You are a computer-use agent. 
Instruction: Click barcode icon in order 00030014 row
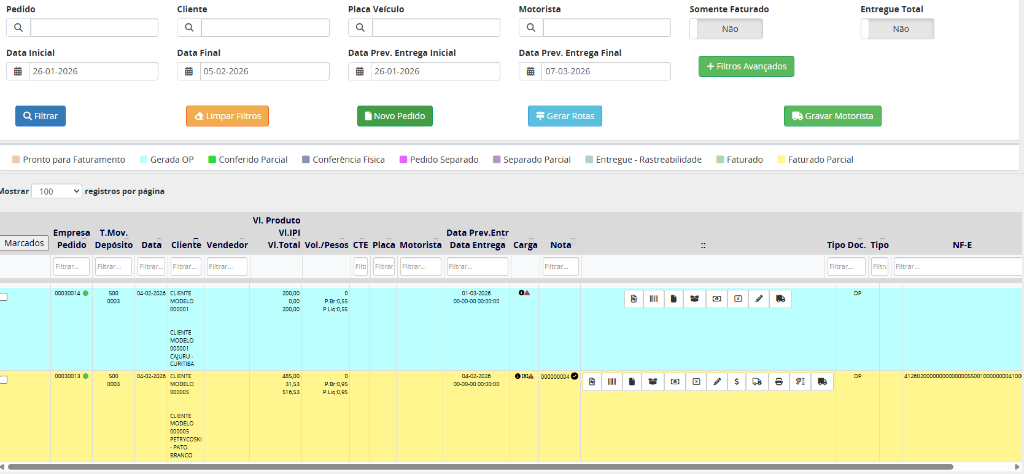pos(654,298)
